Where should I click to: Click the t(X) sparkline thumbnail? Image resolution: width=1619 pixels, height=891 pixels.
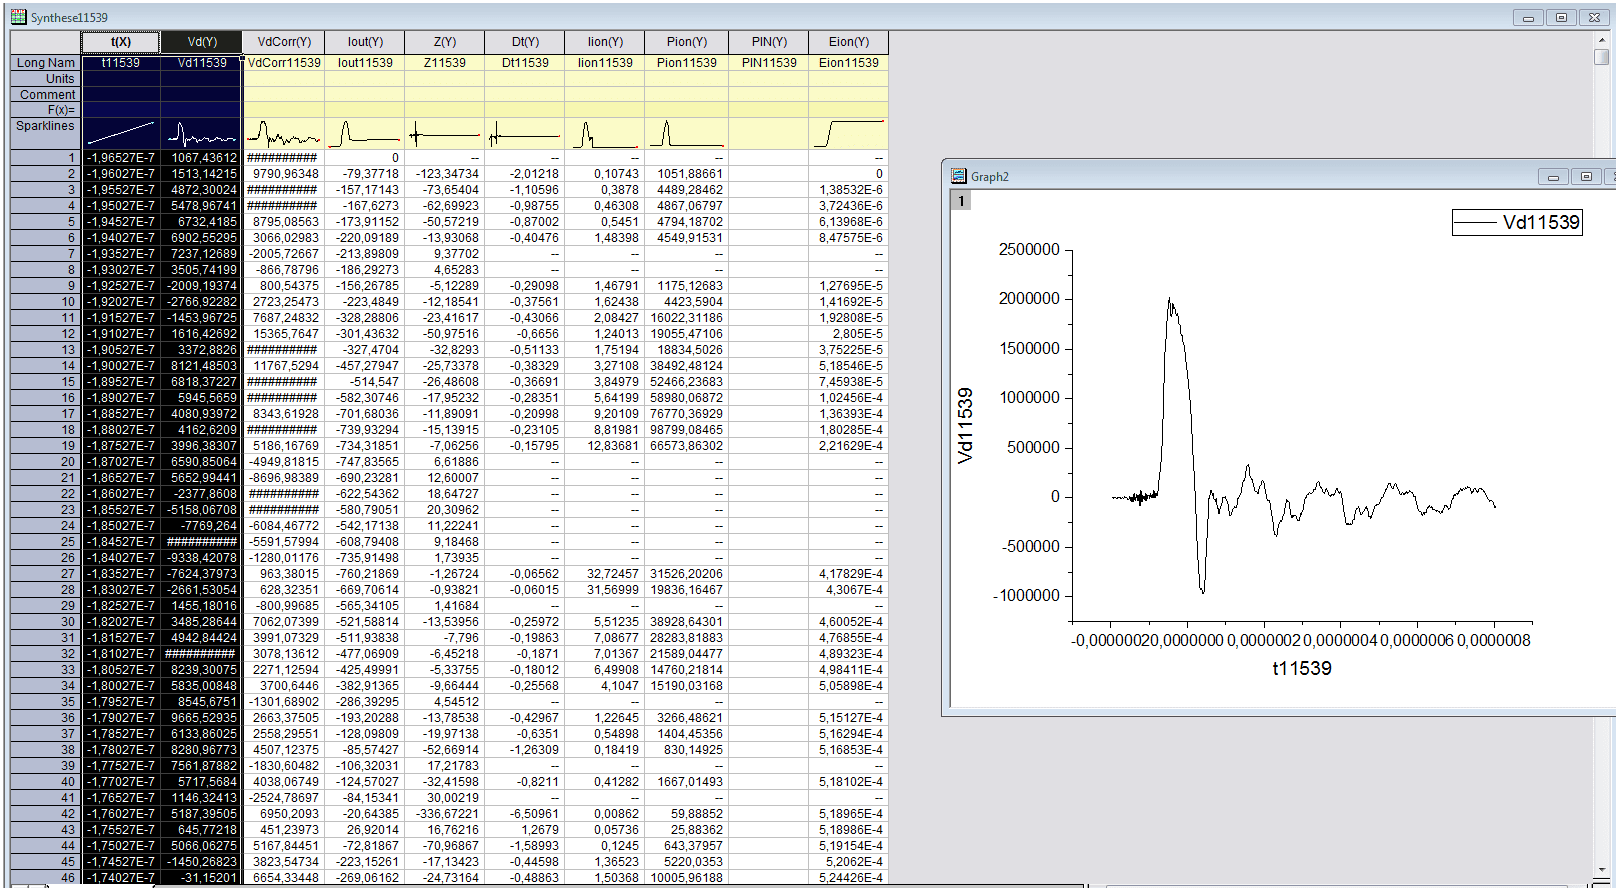120,134
